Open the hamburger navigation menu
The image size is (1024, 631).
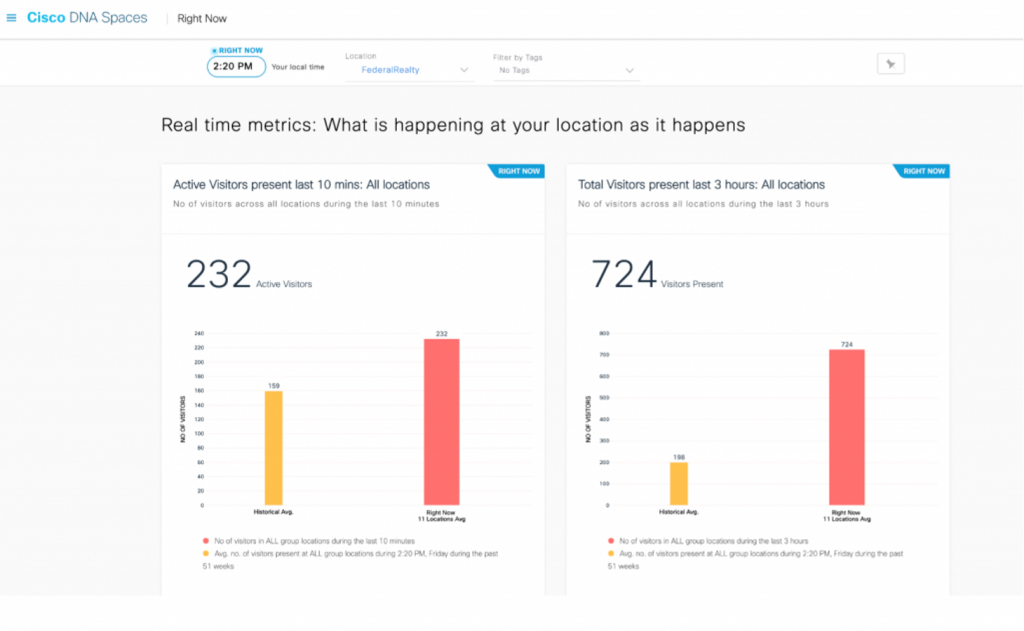coord(12,16)
